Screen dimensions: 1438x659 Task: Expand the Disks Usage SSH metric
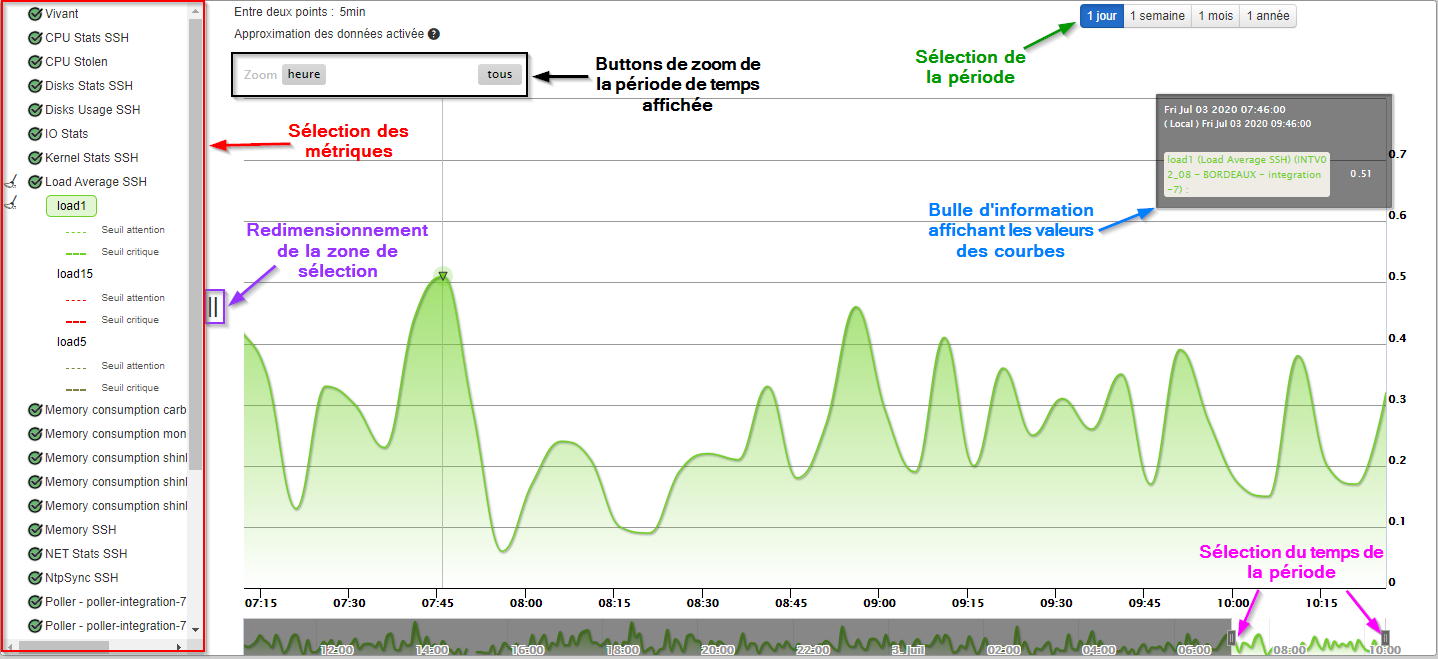coord(92,110)
